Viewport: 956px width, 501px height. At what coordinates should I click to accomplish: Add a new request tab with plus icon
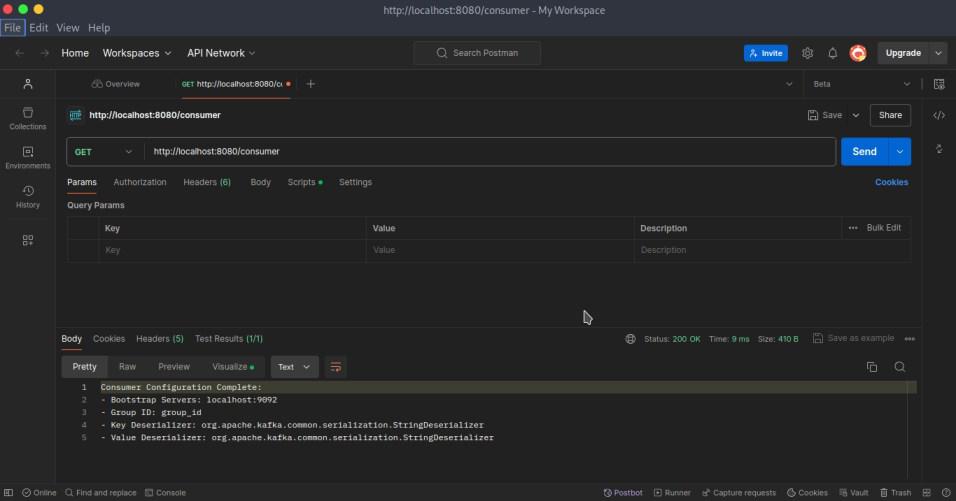point(310,84)
